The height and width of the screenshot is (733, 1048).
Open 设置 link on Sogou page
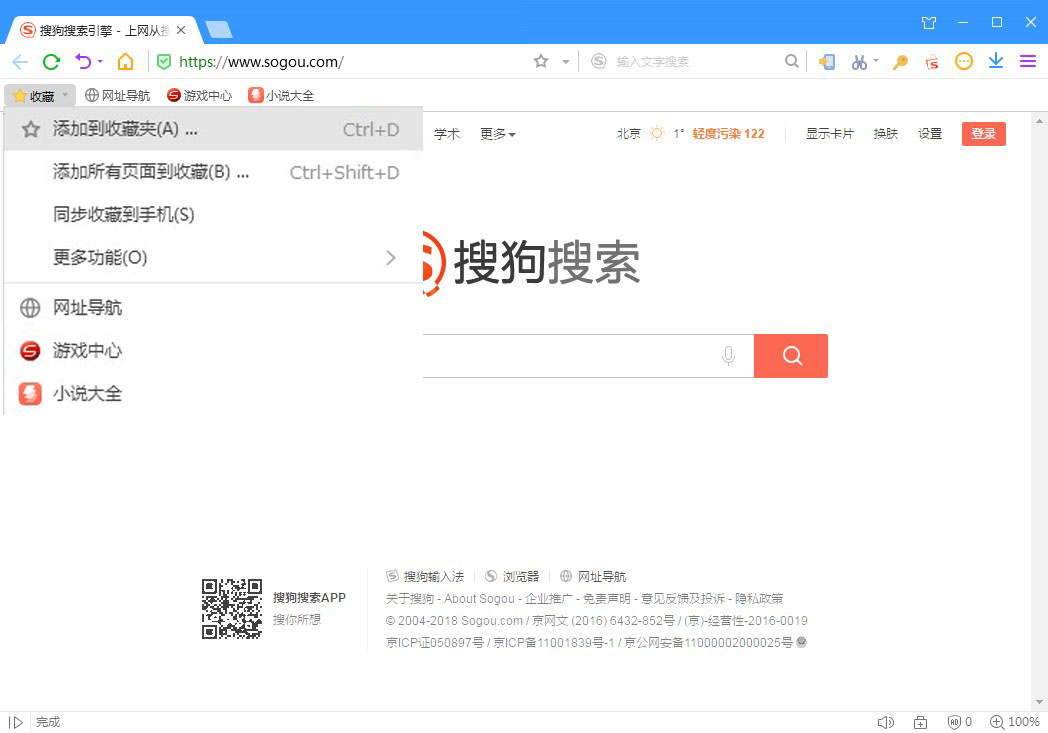tap(930, 134)
